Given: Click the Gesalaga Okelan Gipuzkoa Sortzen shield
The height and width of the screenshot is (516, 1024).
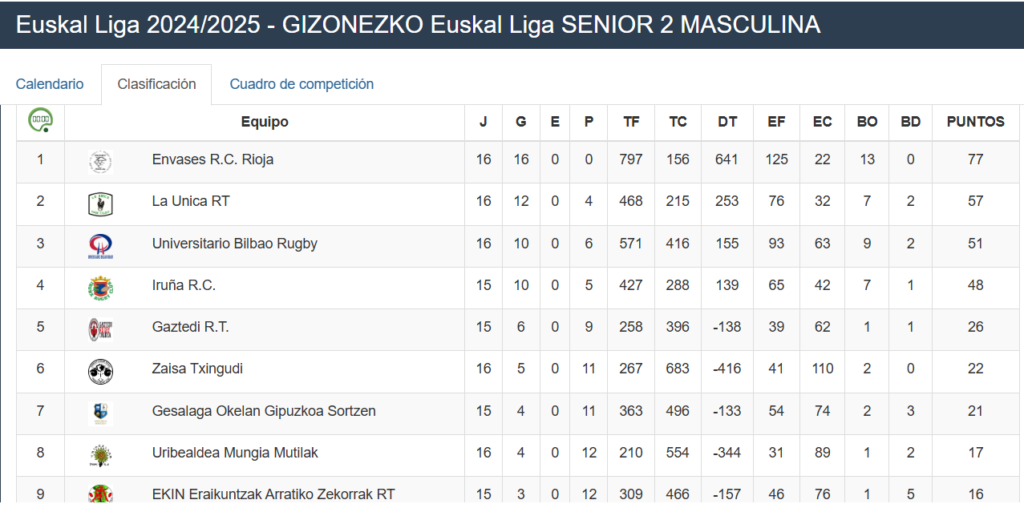Looking at the screenshot, I should (101, 413).
